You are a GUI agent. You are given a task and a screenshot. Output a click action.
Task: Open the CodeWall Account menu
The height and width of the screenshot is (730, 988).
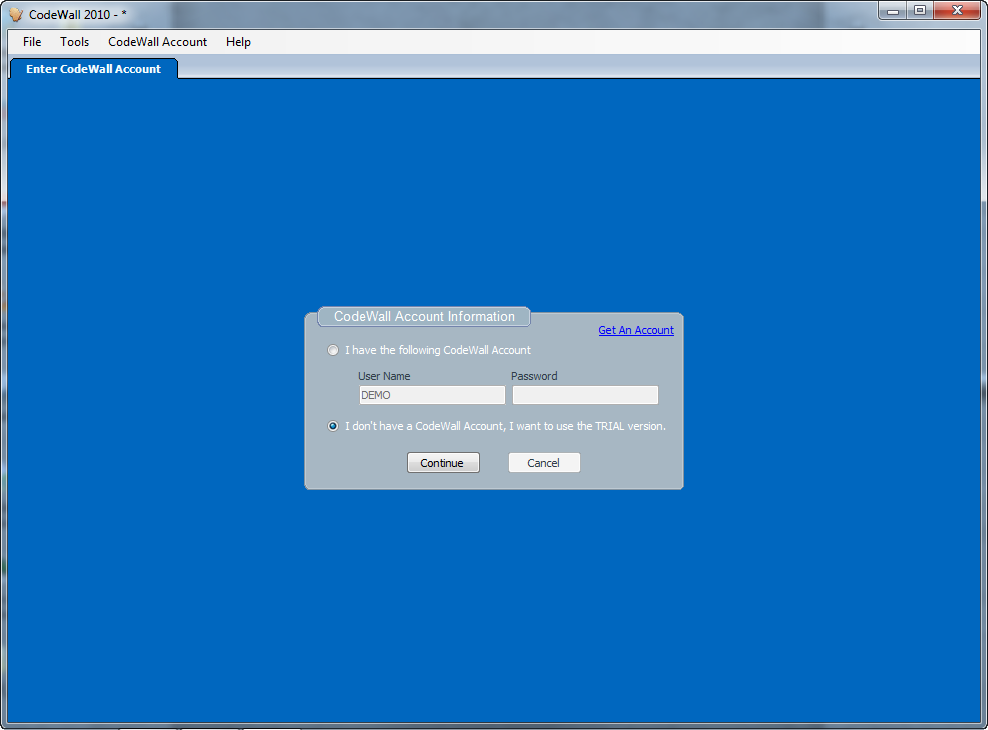pyautogui.click(x=156, y=42)
